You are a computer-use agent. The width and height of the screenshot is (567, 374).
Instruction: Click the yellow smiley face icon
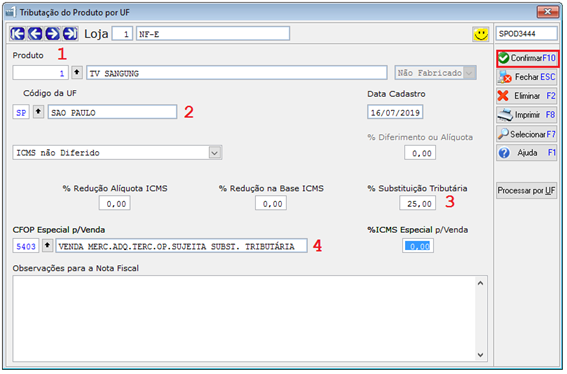(x=481, y=34)
